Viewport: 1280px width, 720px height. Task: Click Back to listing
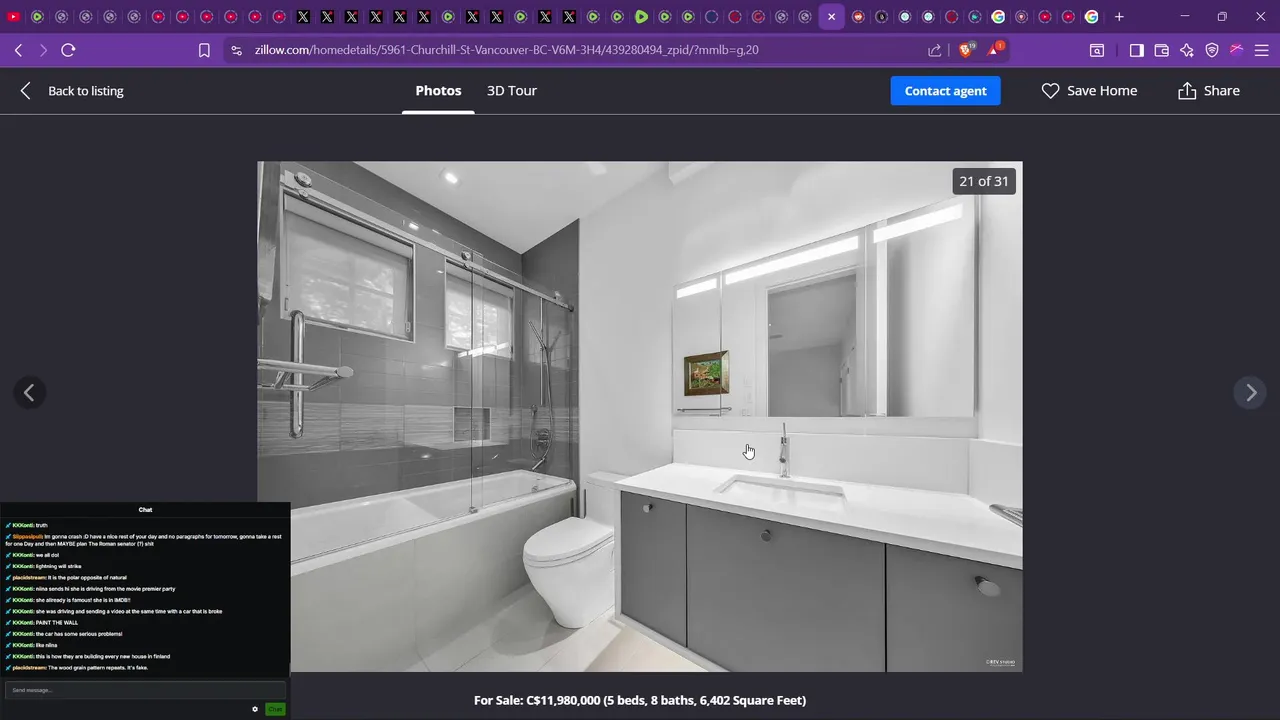pos(71,91)
